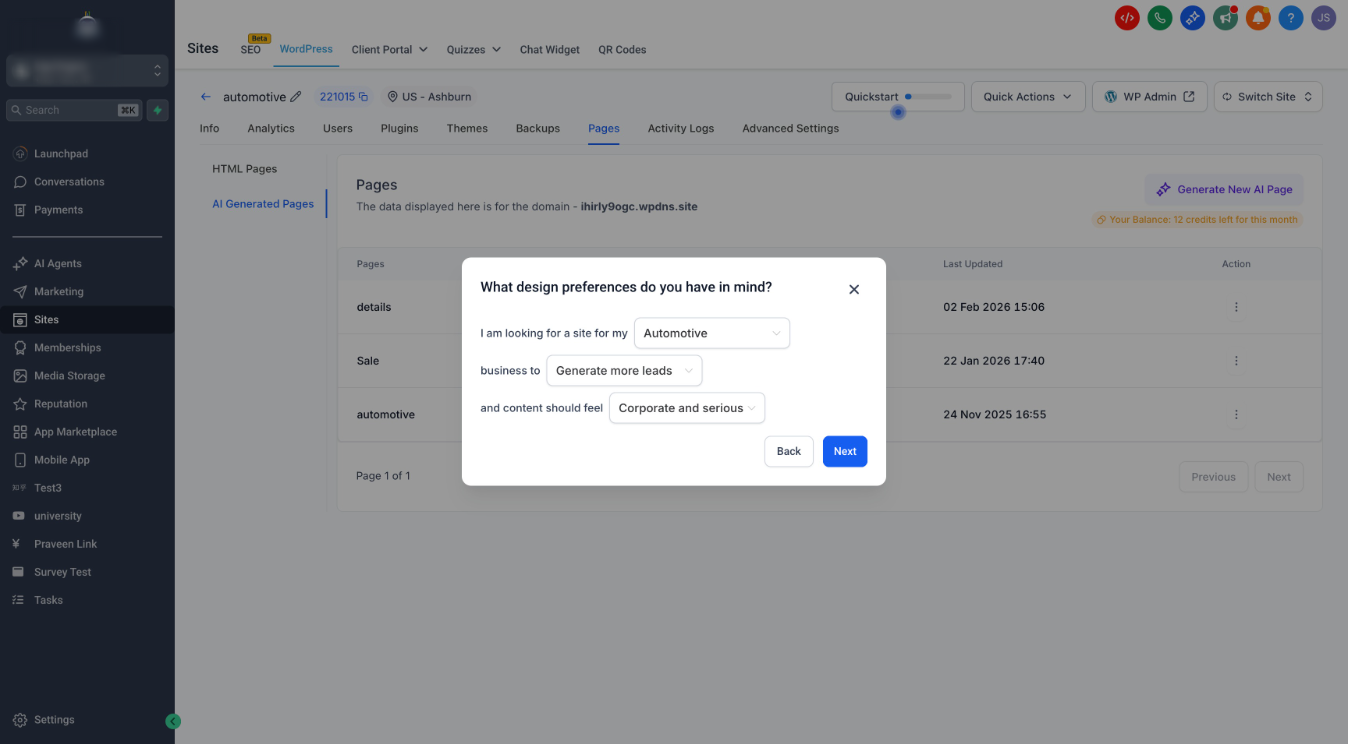Edit site name via pencil icon beside automotive
This screenshot has height=744, width=1348.
click(x=295, y=97)
